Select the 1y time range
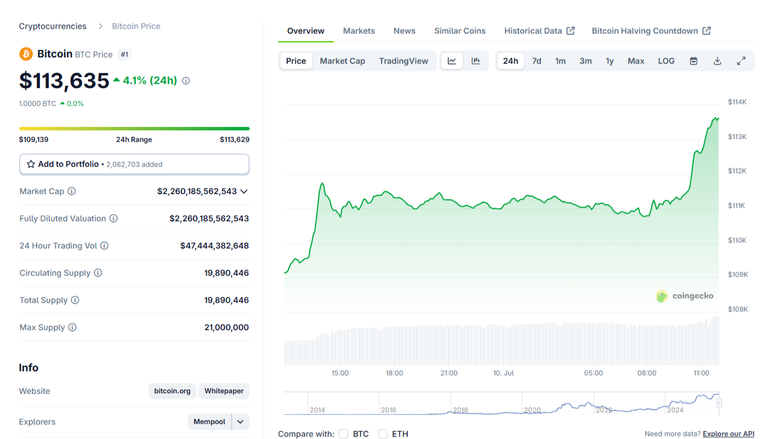This screenshot has height=439, width=768. coord(609,61)
